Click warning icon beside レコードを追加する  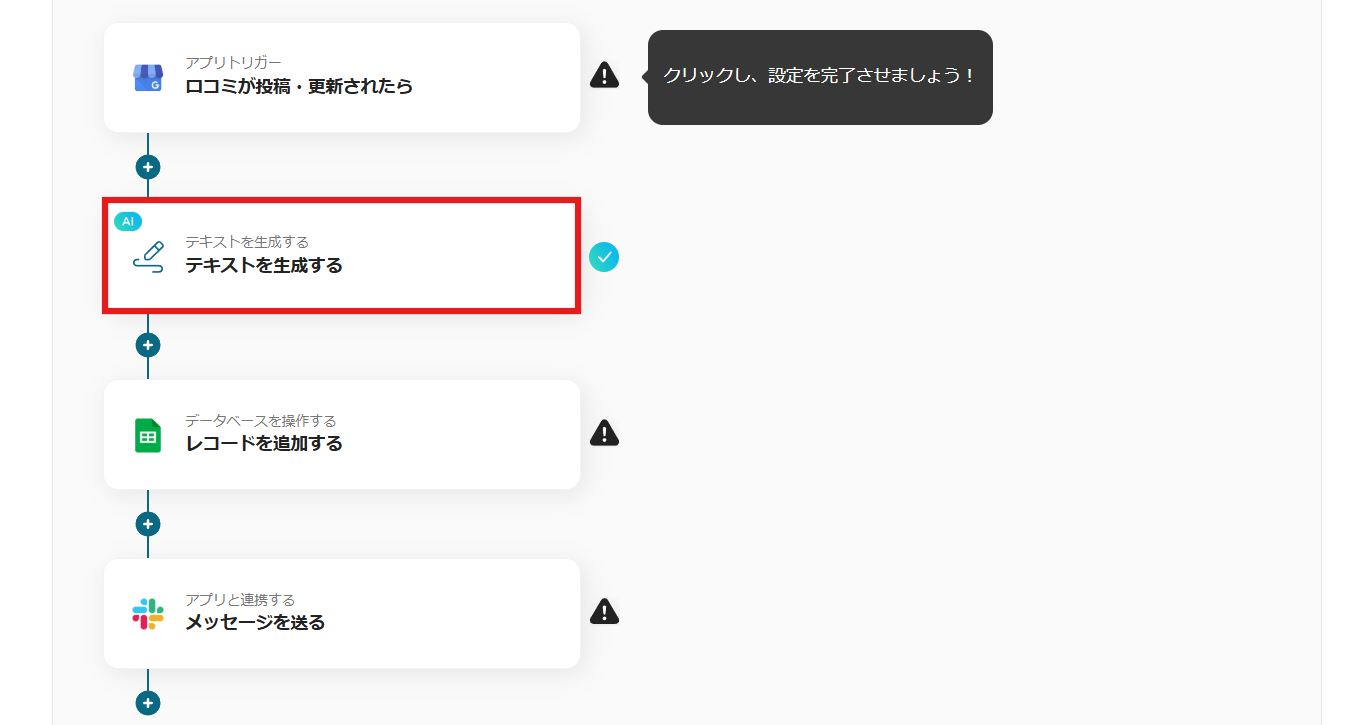pyautogui.click(x=604, y=433)
